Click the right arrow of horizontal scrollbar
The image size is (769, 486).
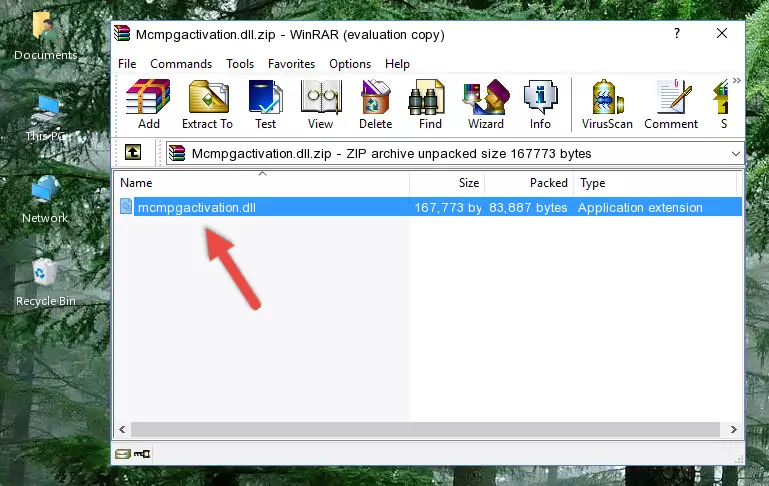coord(733,430)
